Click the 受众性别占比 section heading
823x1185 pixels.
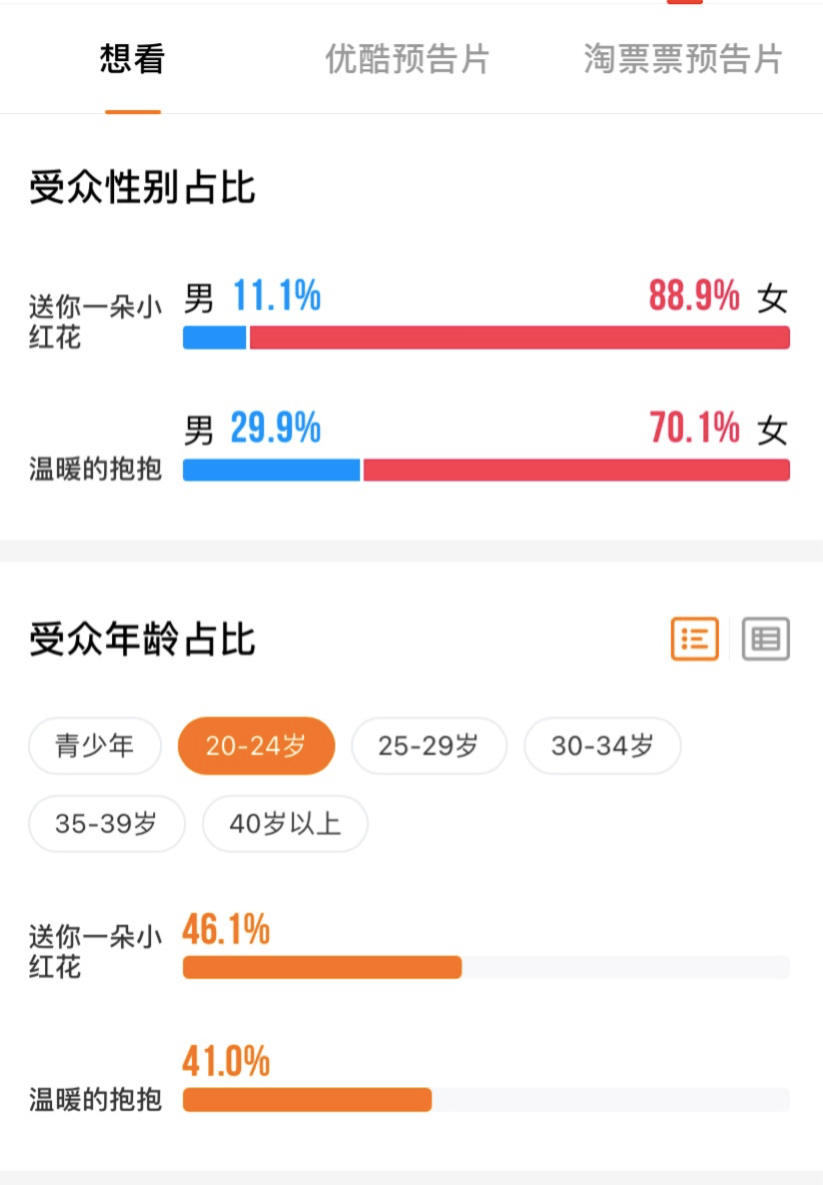coord(142,187)
